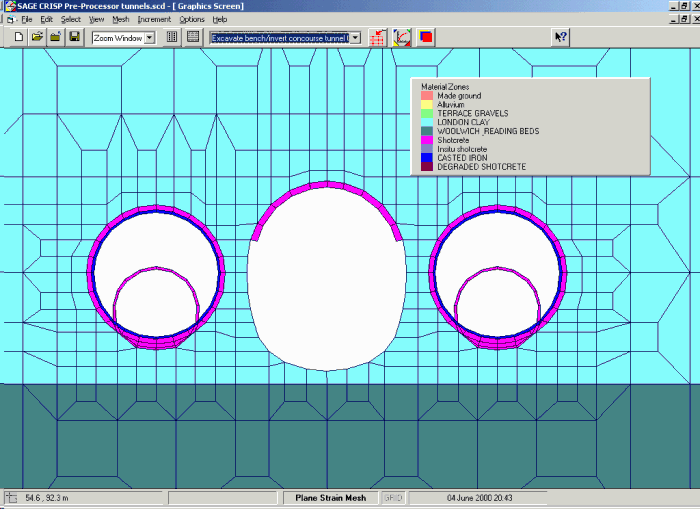Open the Zoom Window dropdown arrow
700x509 pixels.
[150, 38]
